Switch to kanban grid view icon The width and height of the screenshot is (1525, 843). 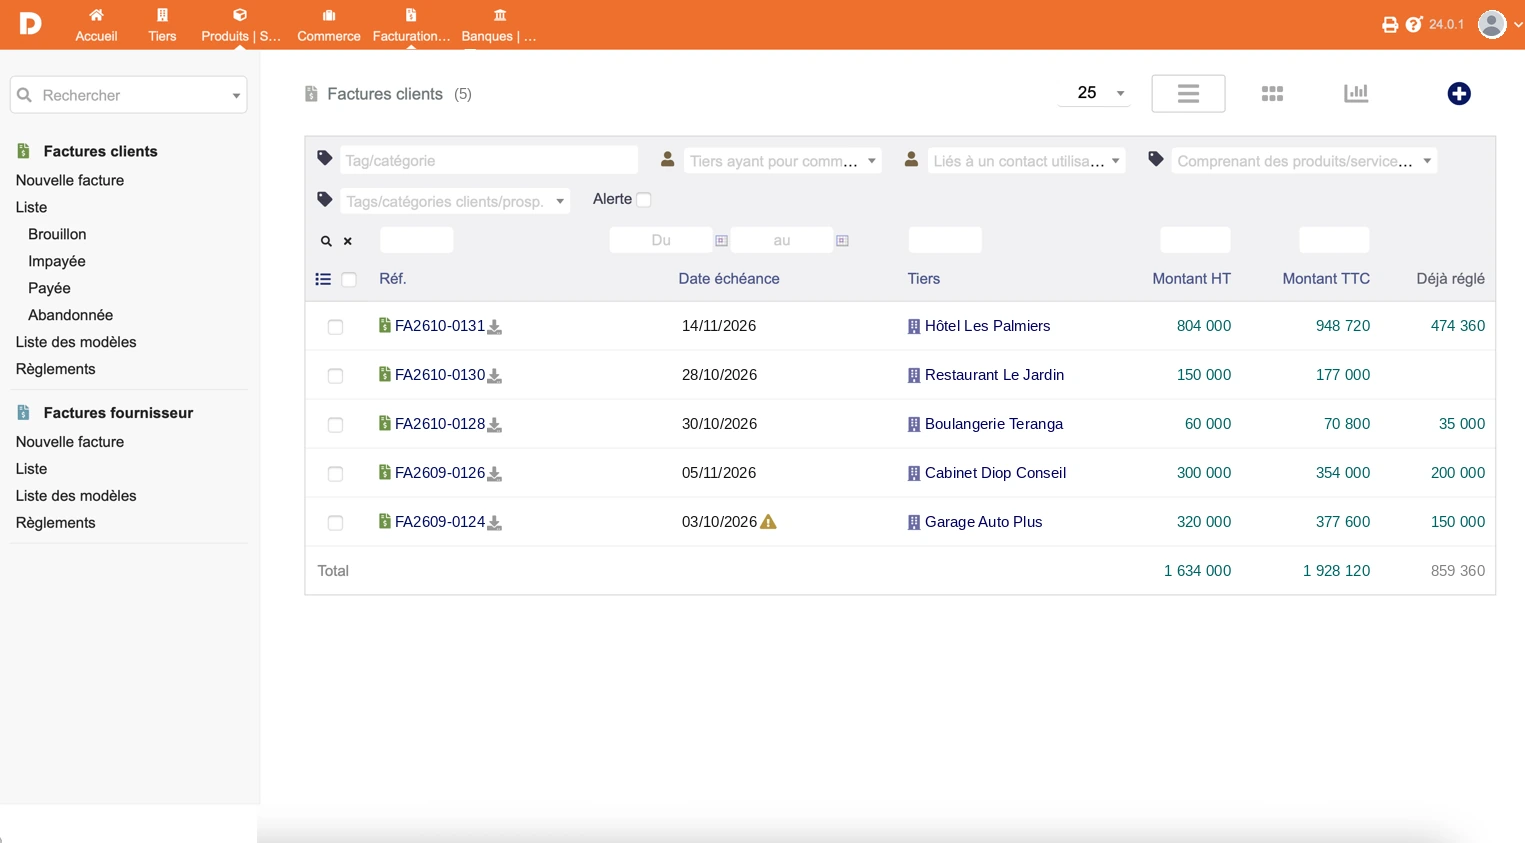point(1272,94)
